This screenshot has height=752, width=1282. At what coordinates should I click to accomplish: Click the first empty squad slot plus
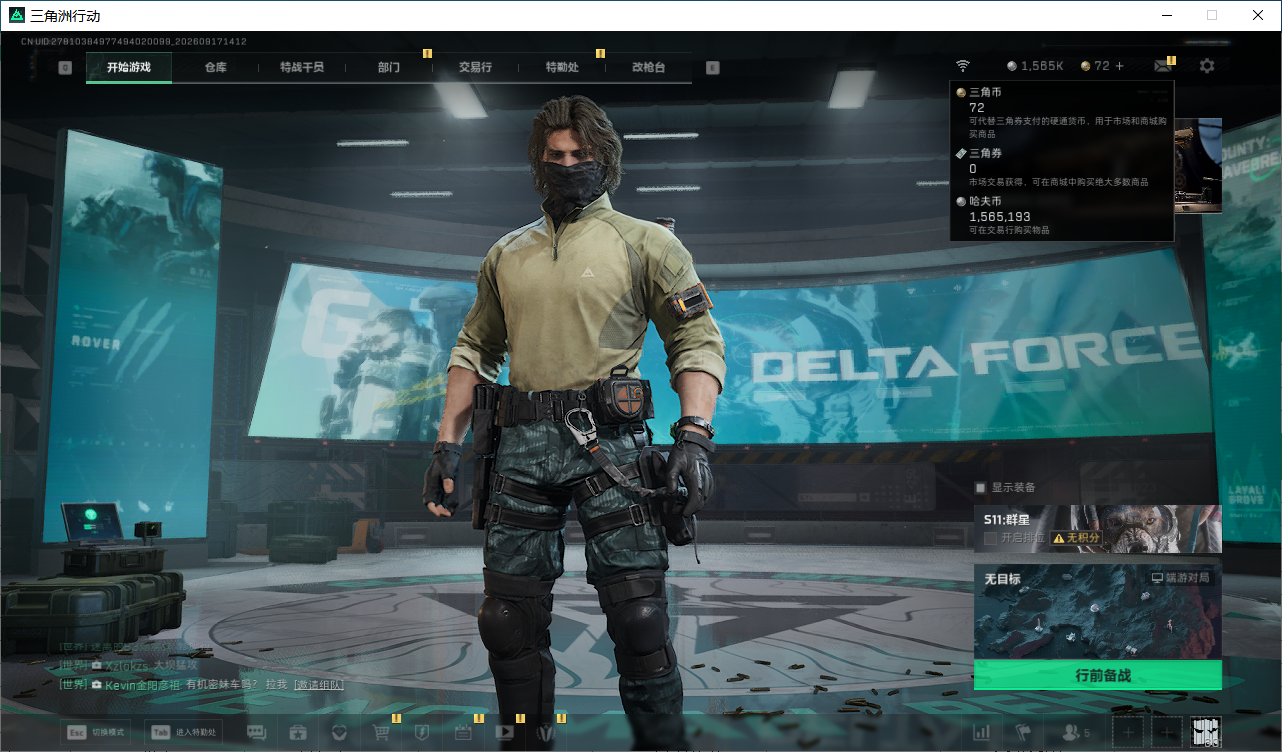1128,732
